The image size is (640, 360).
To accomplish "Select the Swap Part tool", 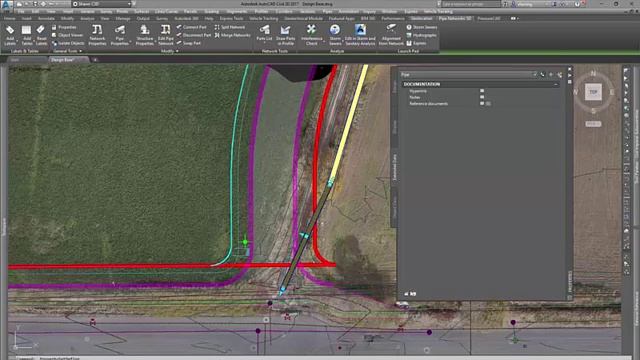I will click(x=189, y=43).
